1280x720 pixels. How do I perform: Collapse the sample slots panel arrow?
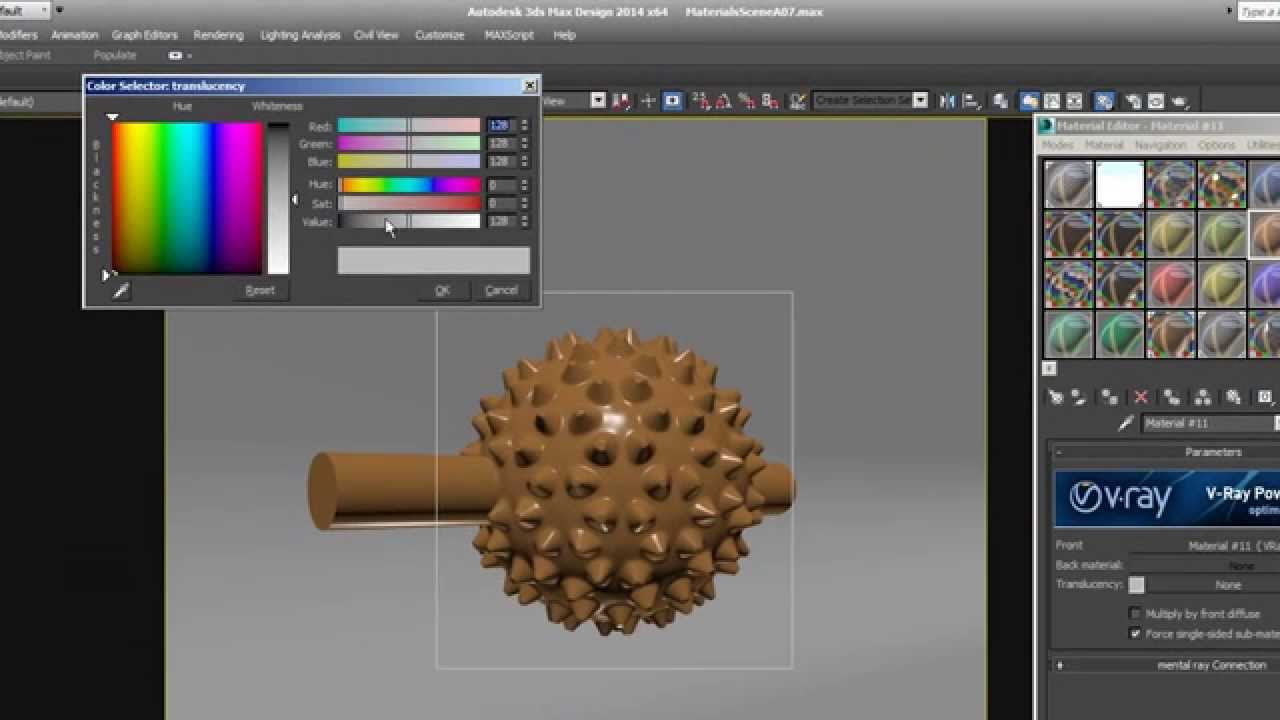tap(1049, 368)
